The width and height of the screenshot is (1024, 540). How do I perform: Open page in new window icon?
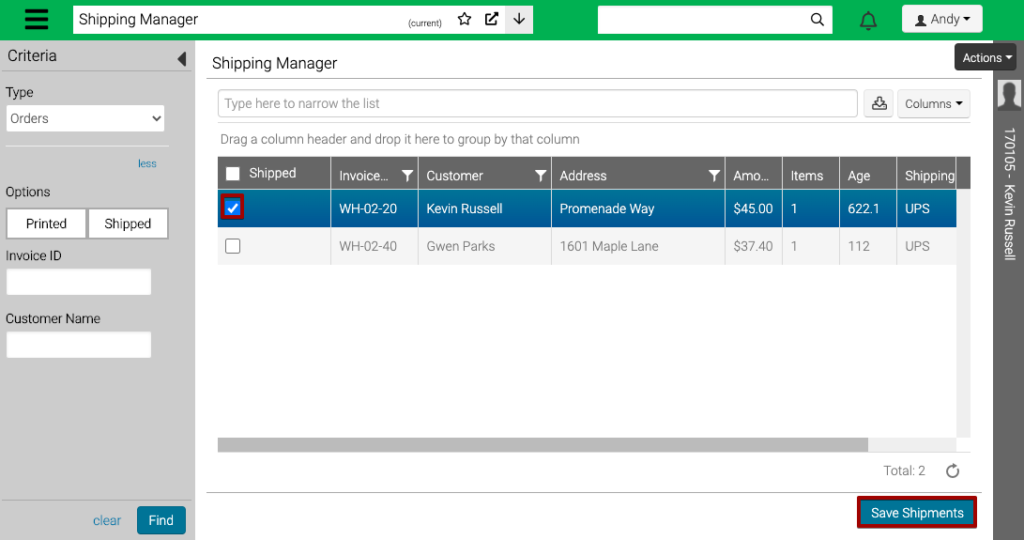click(491, 19)
